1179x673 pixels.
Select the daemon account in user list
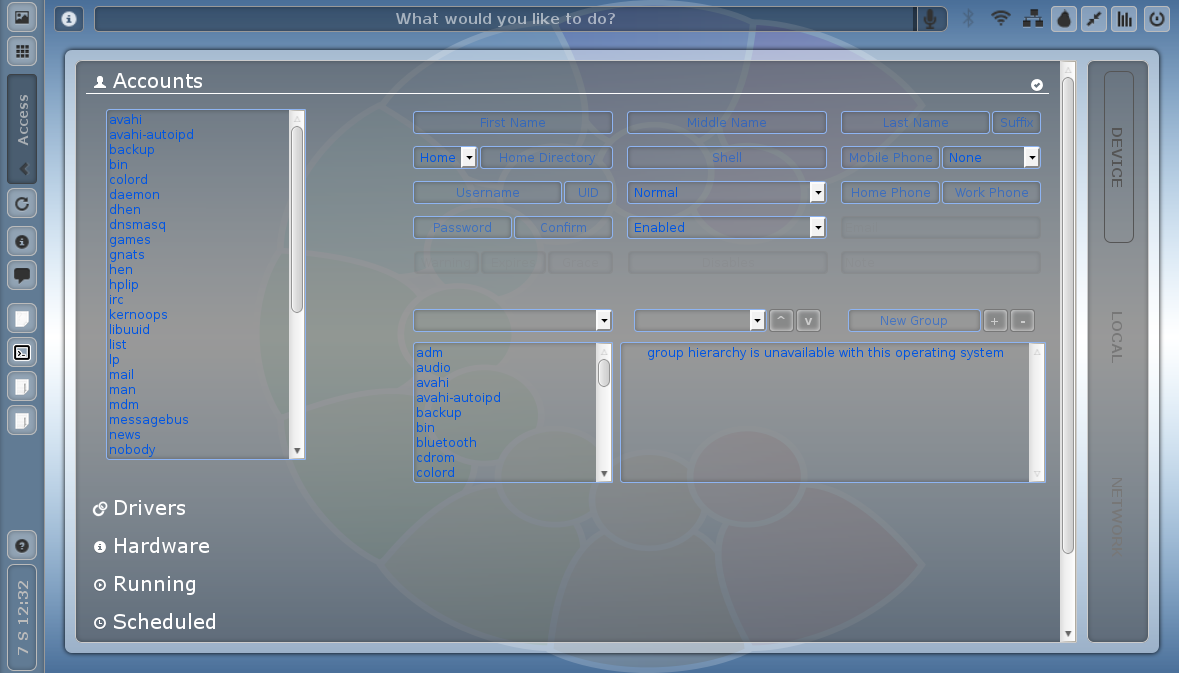pos(134,195)
